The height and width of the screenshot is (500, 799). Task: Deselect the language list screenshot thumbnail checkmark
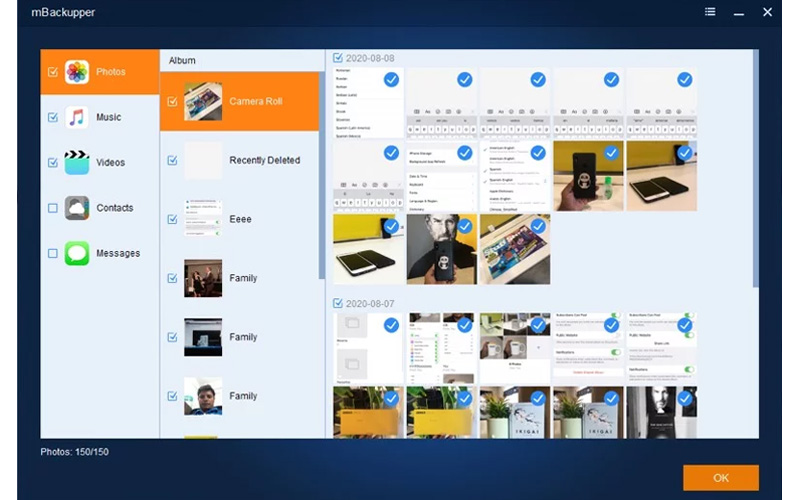[x=391, y=80]
